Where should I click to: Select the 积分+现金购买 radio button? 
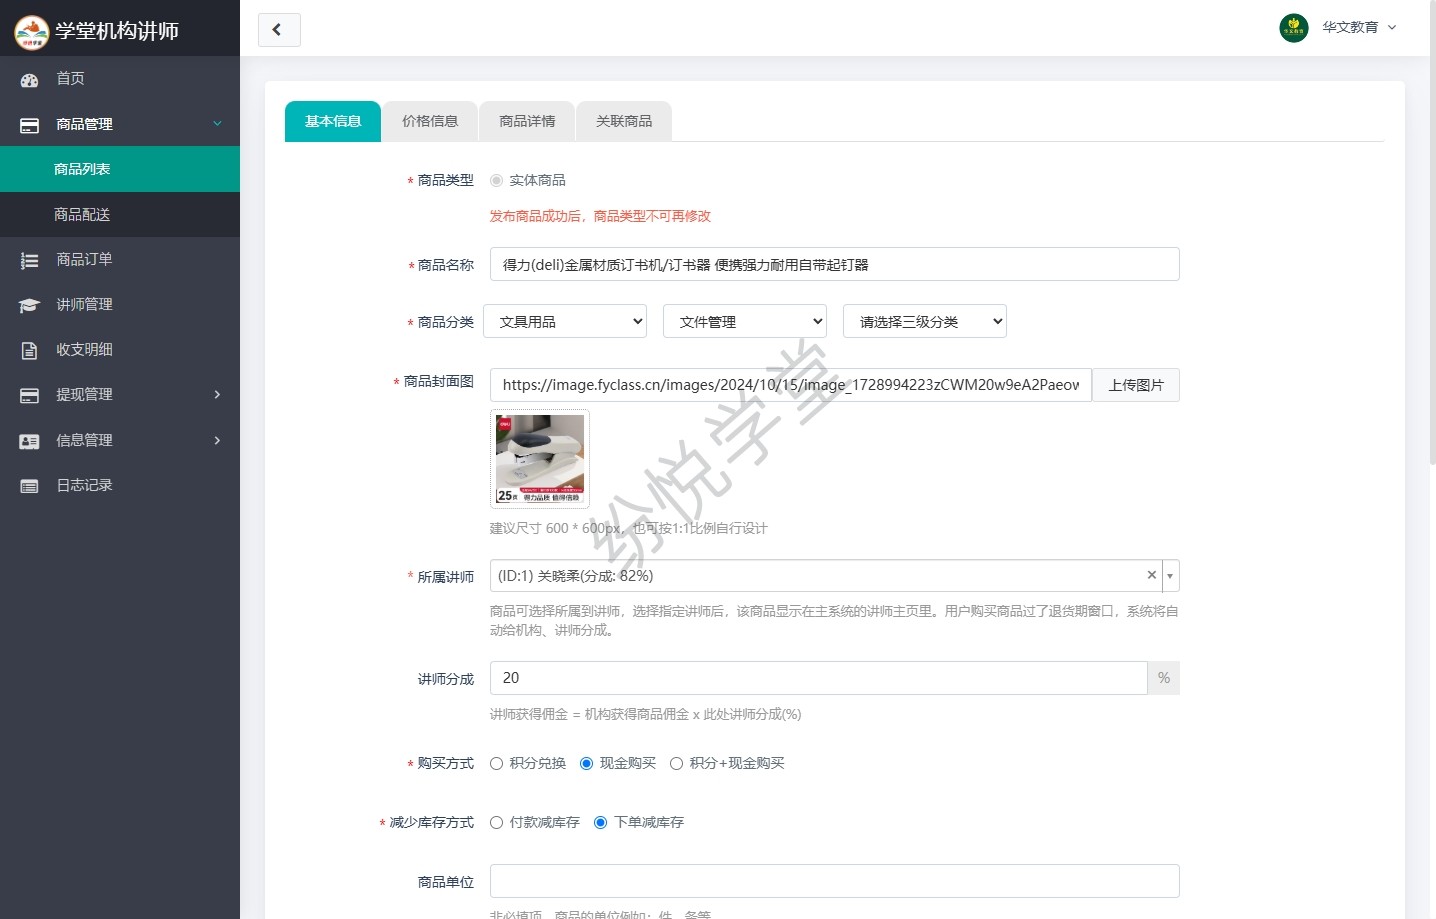point(676,764)
